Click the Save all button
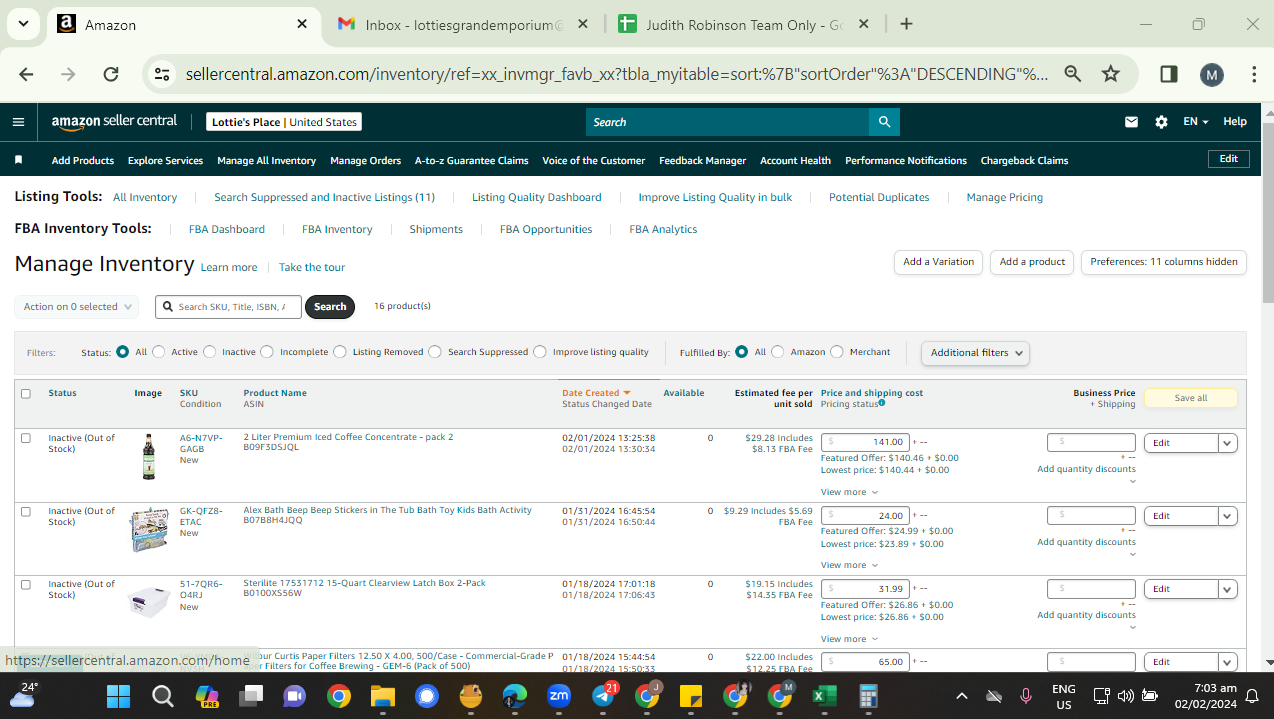Image resolution: width=1274 pixels, height=719 pixels. (x=1190, y=398)
